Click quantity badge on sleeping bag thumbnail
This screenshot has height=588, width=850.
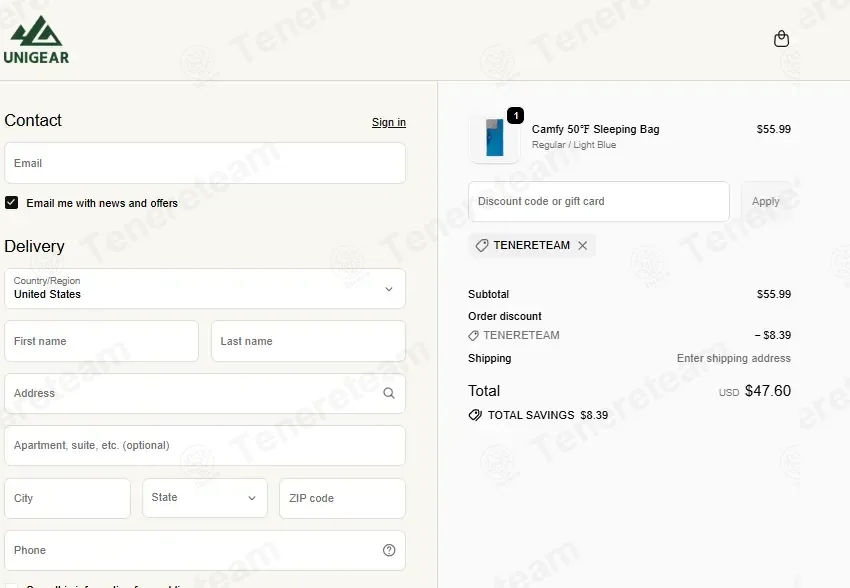pyautogui.click(x=516, y=115)
